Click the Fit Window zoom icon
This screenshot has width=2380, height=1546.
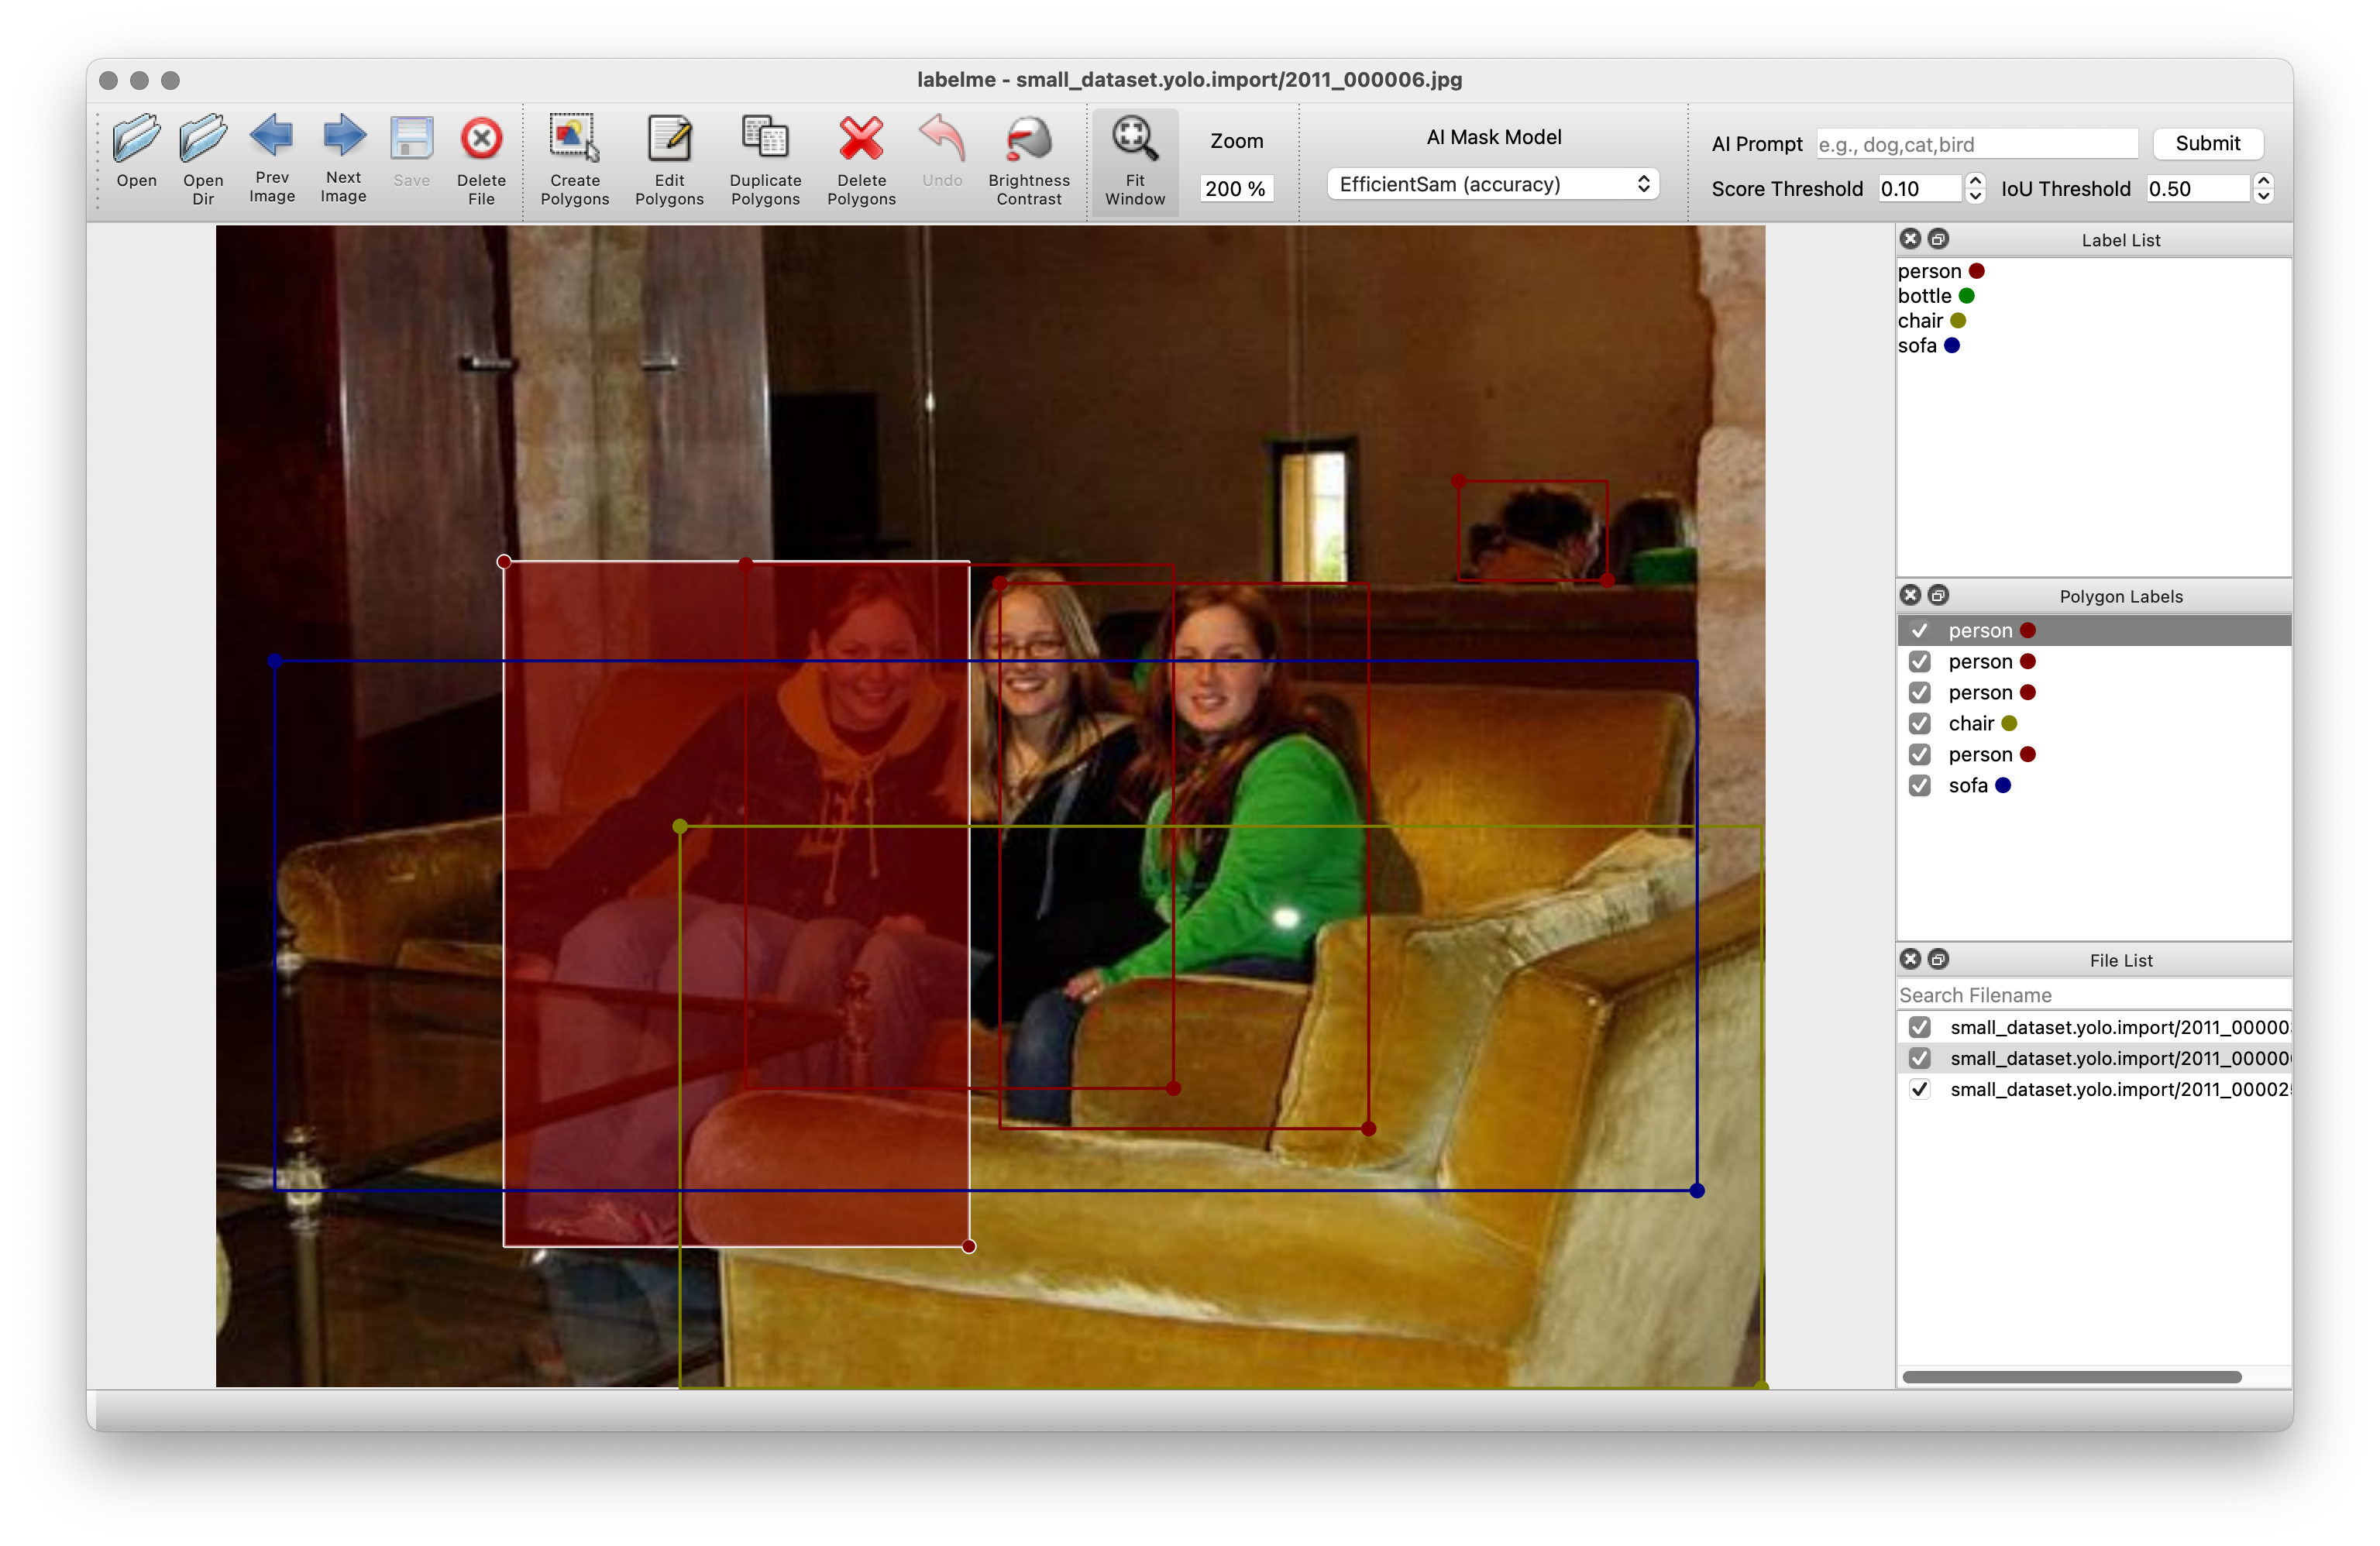1134,139
